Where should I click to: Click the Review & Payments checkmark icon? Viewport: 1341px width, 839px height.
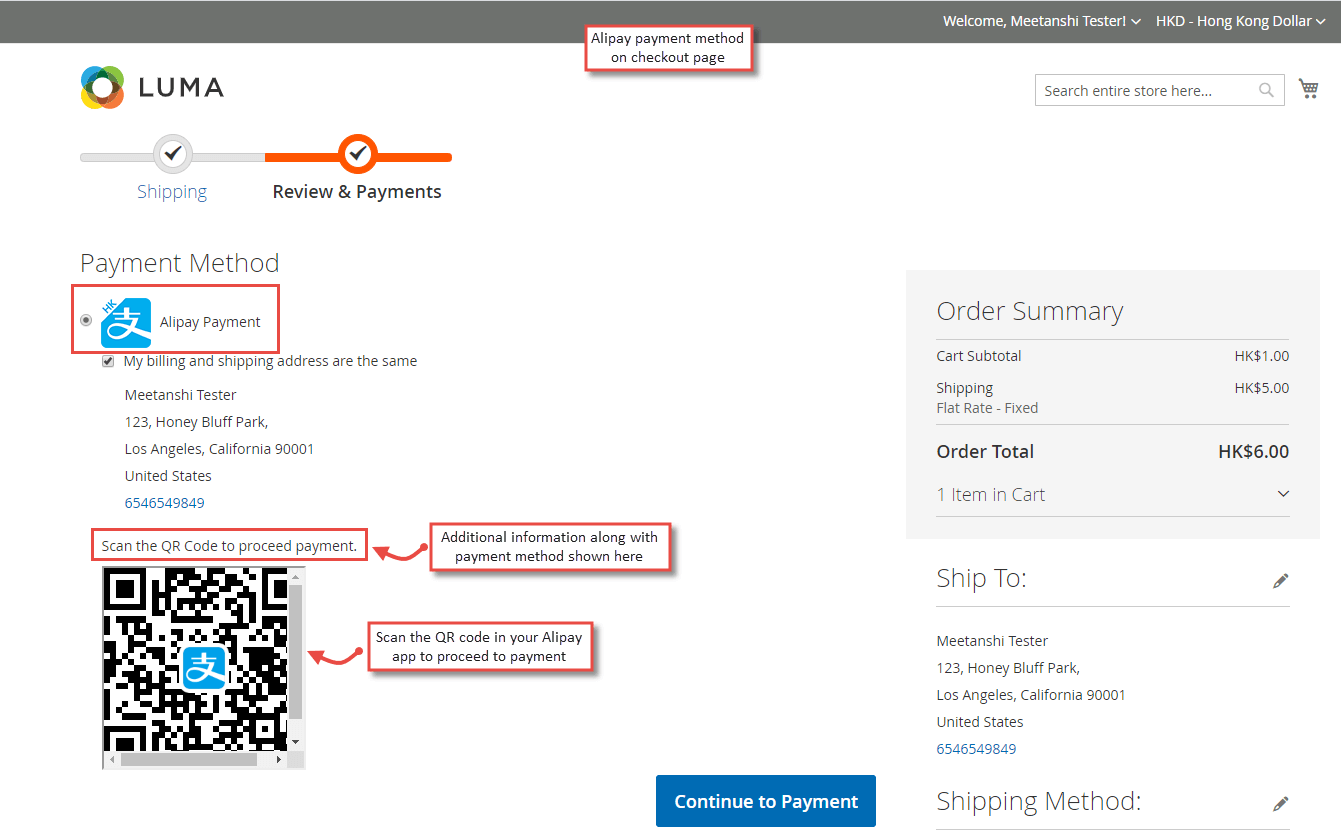point(357,154)
